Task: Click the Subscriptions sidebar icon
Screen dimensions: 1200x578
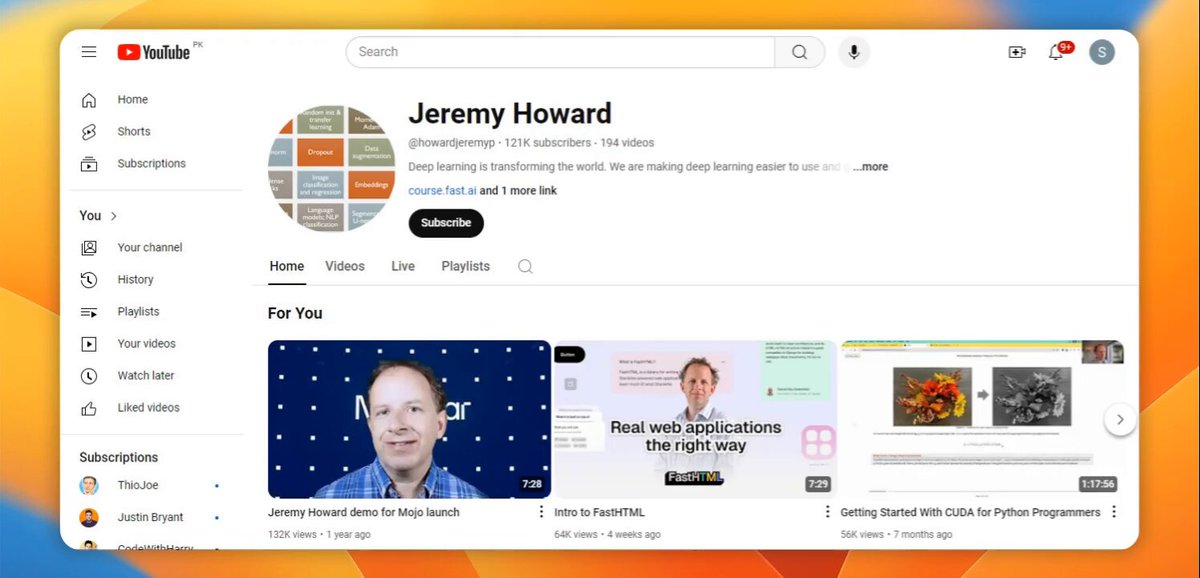Action: pos(89,164)
